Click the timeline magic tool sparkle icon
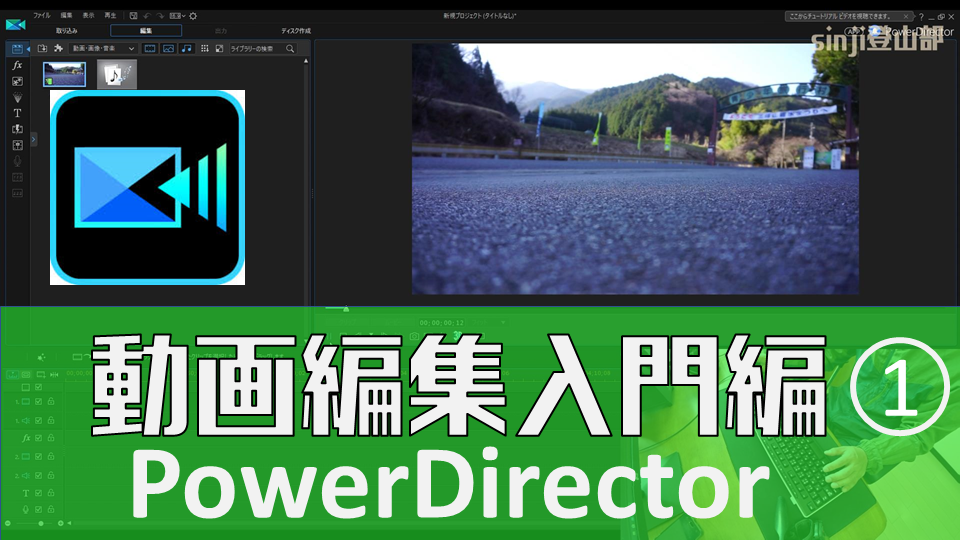 click(41, 357)
